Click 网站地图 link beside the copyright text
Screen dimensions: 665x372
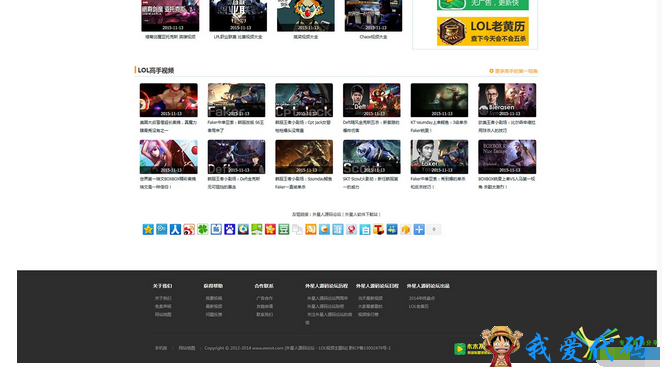pos(187,348)
